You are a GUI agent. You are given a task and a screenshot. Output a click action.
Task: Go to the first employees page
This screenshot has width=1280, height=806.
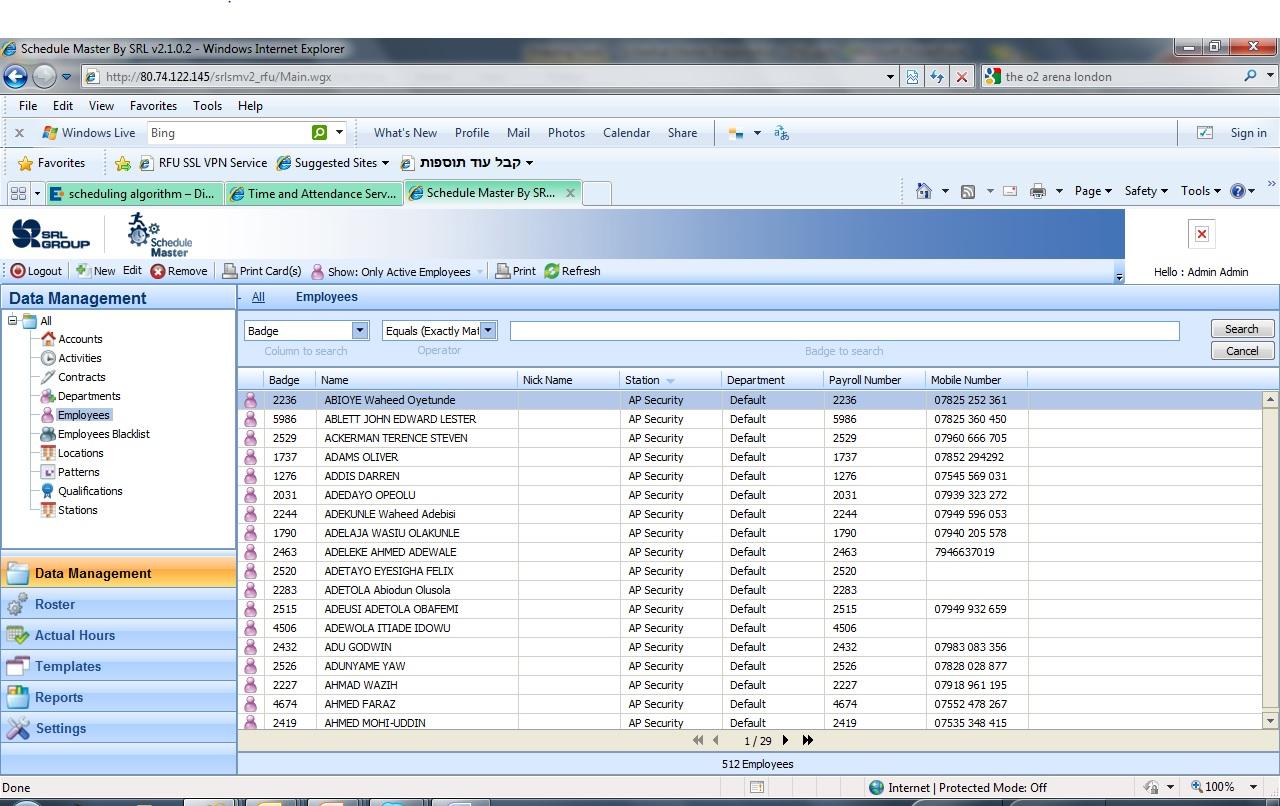697,741
